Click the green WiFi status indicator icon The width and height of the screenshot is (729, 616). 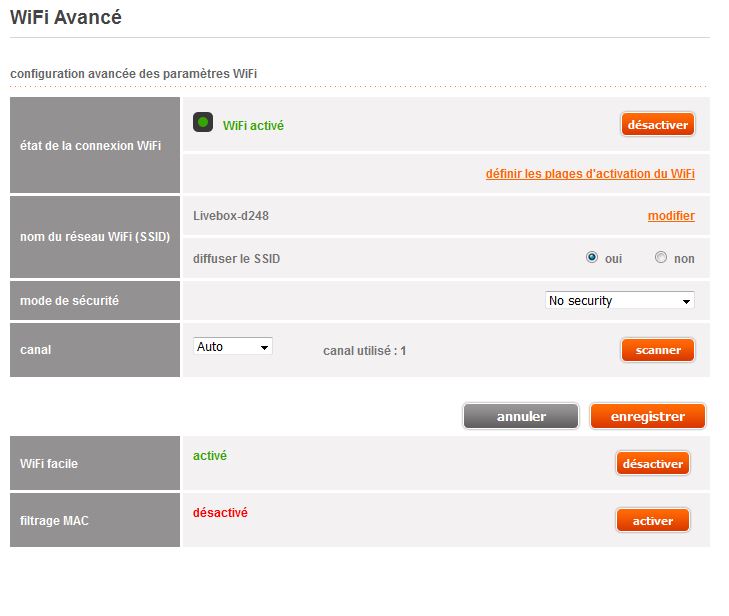203,123
